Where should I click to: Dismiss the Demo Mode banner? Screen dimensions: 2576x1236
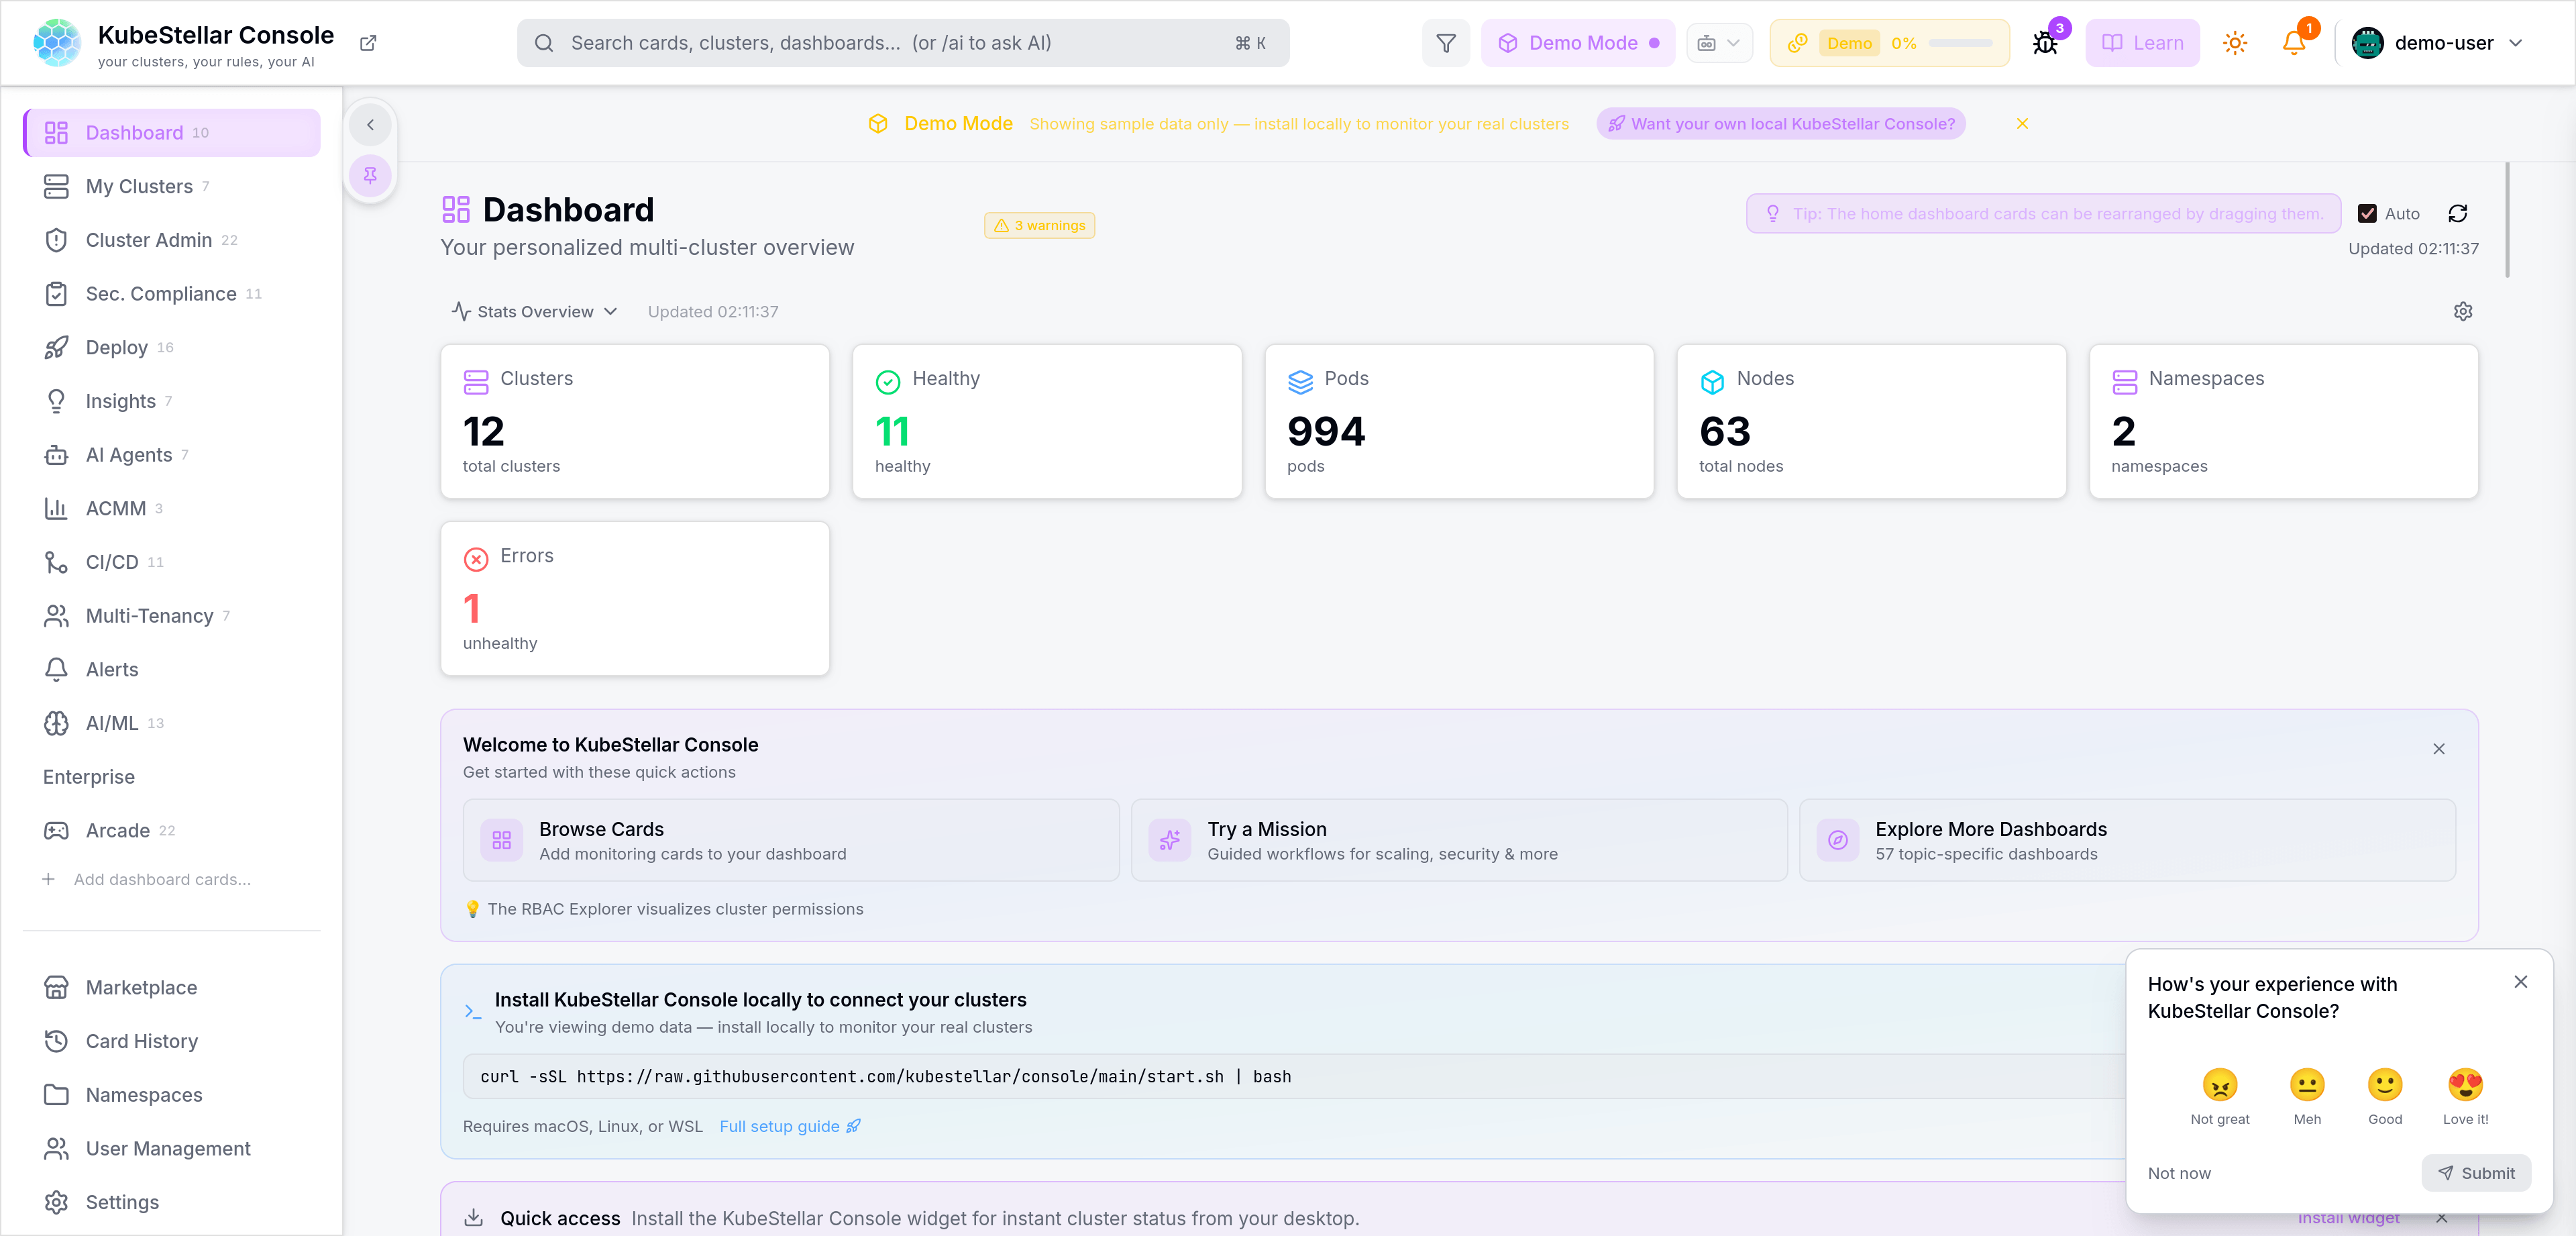pos(2022,124)
